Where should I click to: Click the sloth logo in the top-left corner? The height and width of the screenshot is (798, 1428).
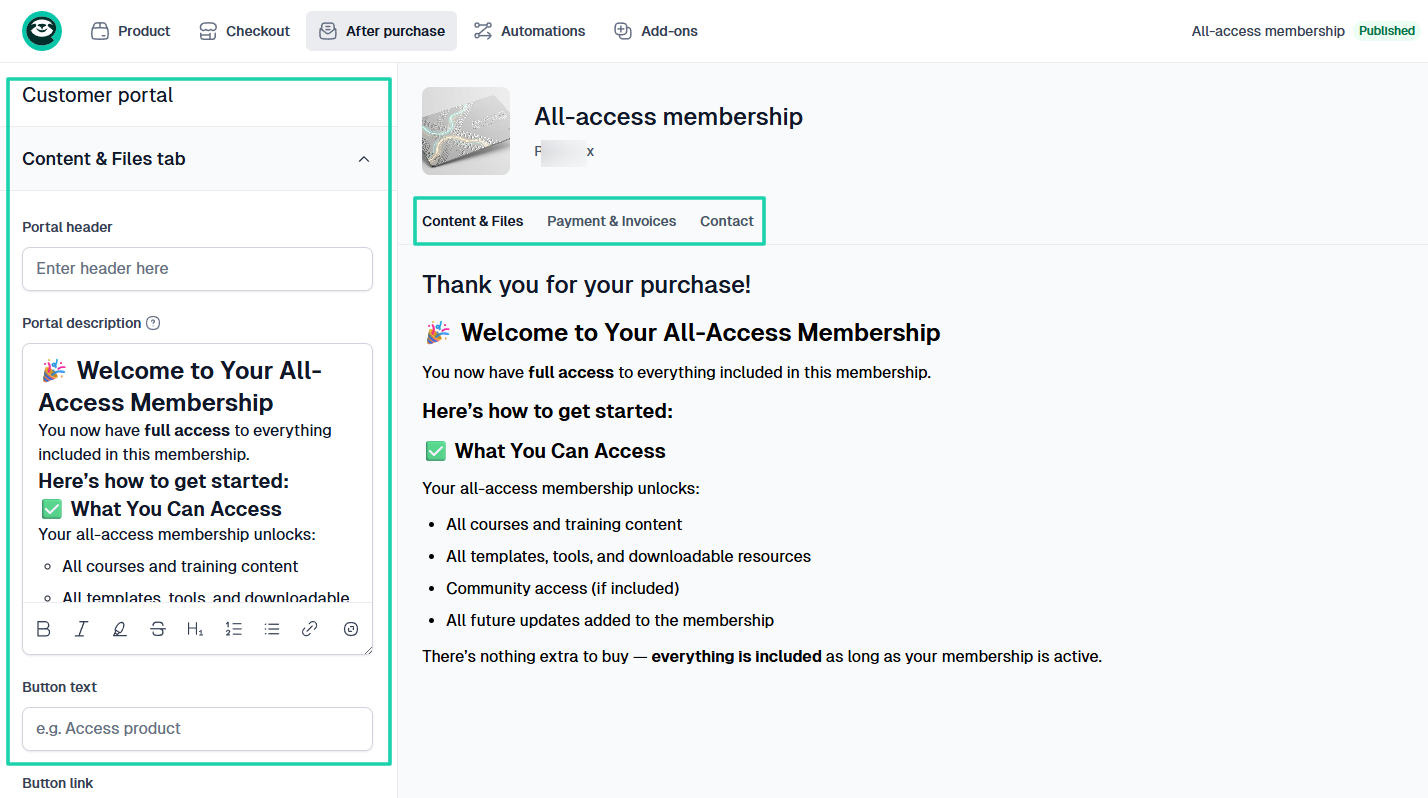point(42,31)
